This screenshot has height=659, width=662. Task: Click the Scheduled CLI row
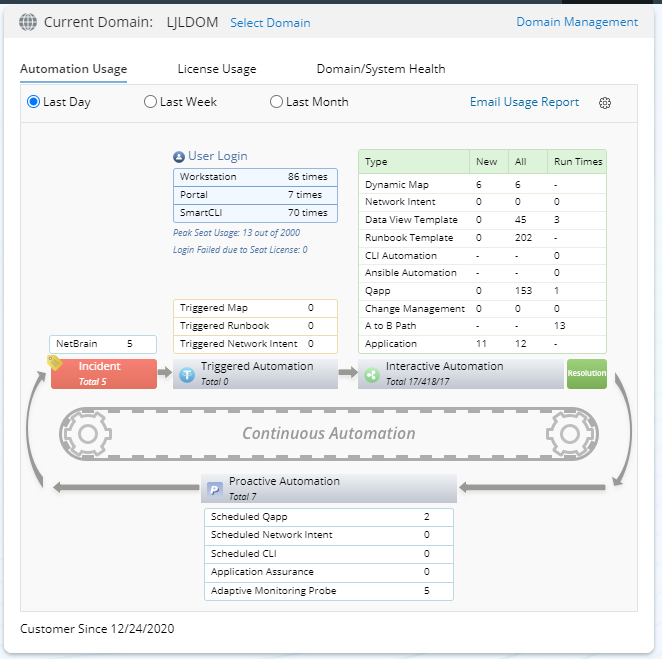329,554
